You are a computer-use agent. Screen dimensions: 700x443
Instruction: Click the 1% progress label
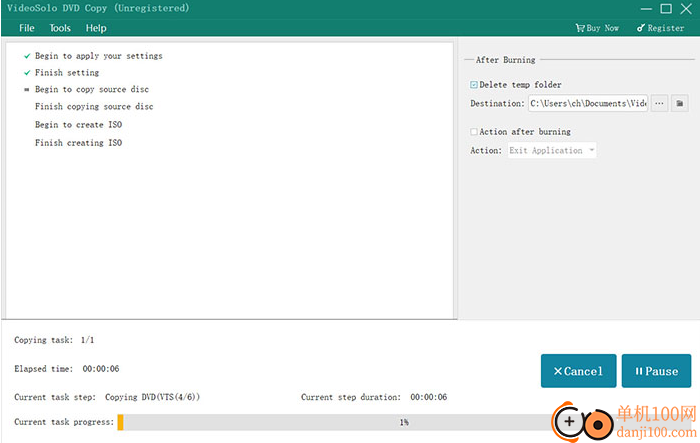click(404, 422)
